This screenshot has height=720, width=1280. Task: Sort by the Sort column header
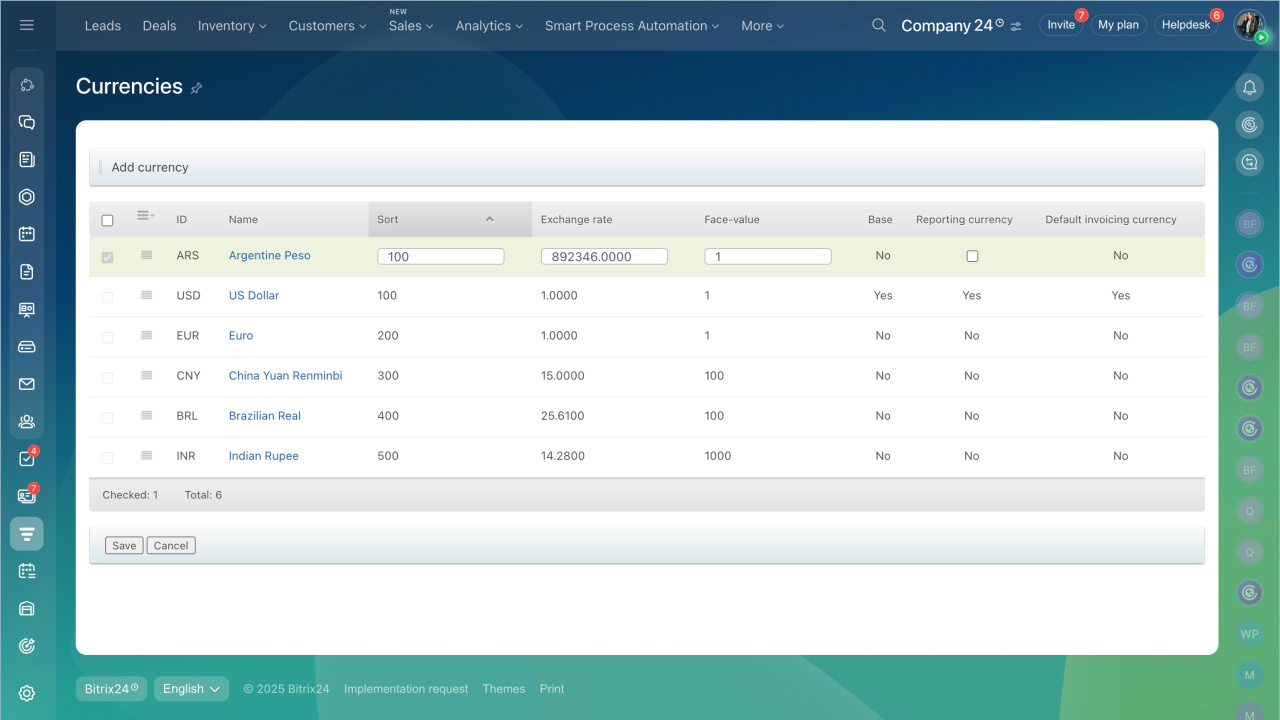tap(450, 219)
